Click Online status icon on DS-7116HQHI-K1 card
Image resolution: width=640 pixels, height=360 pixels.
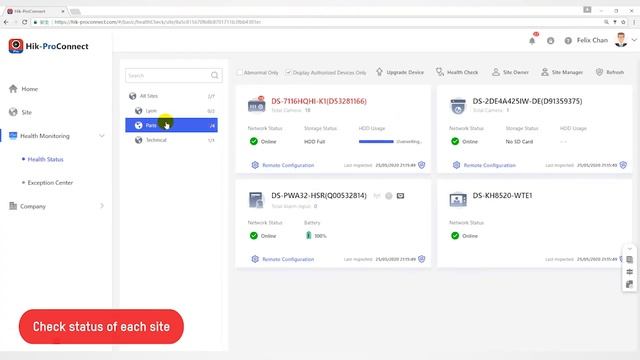[x=253, y=141]
